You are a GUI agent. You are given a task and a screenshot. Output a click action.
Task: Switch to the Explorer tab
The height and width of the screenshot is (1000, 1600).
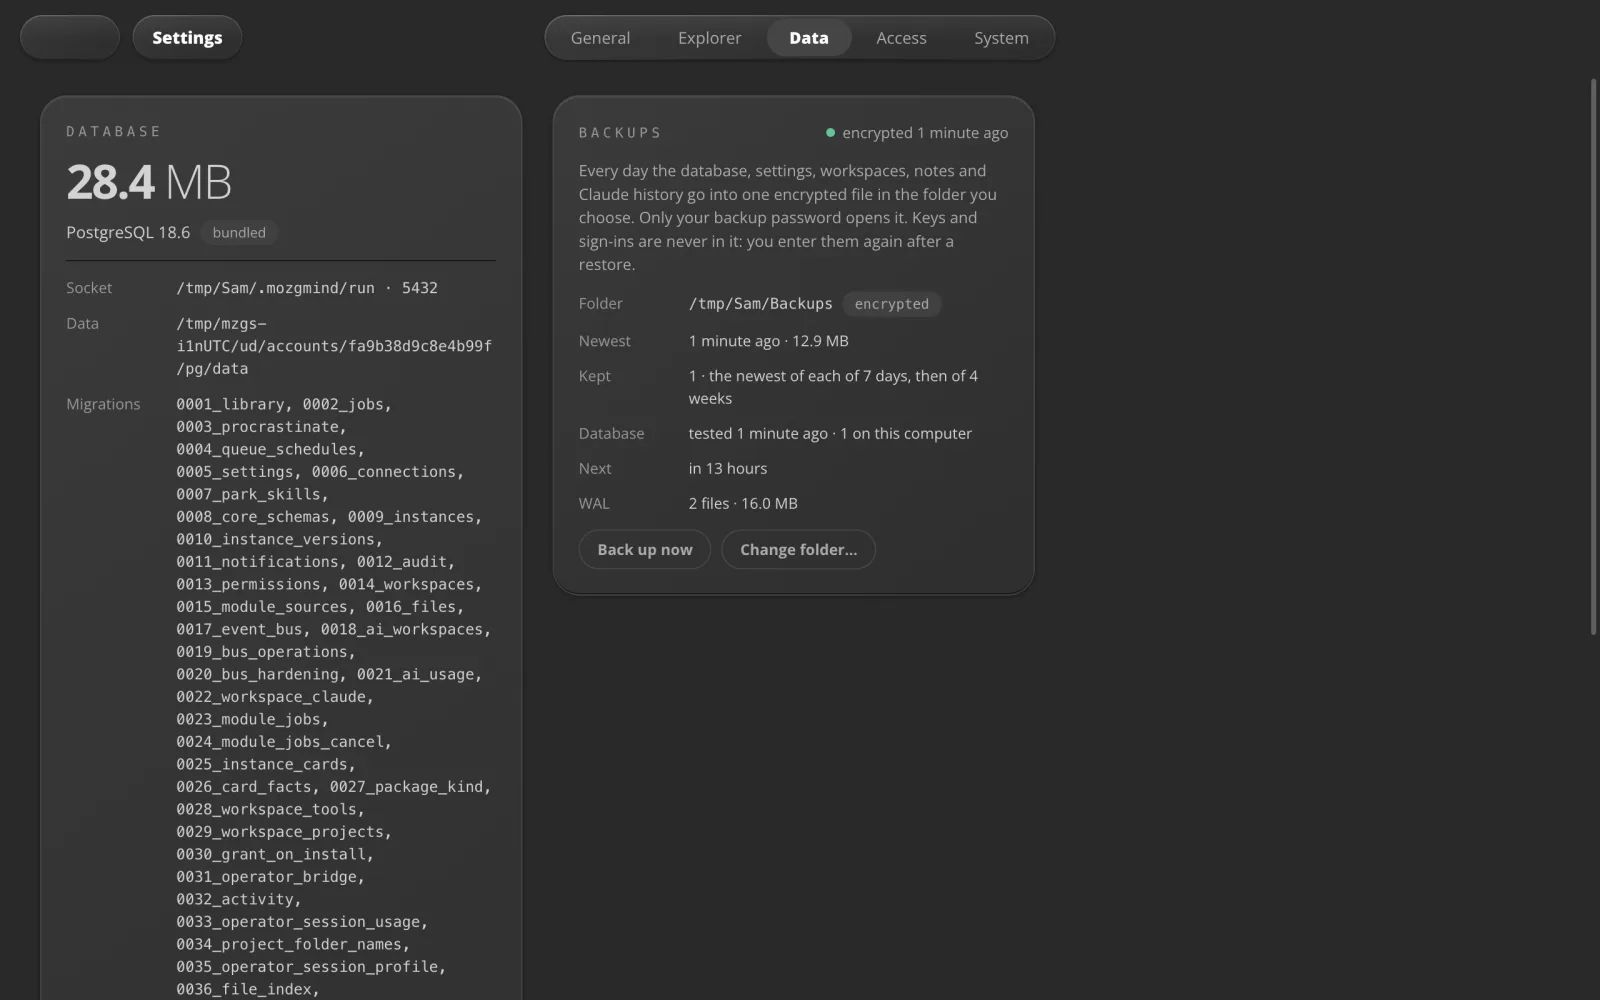[x=709, y=38]
